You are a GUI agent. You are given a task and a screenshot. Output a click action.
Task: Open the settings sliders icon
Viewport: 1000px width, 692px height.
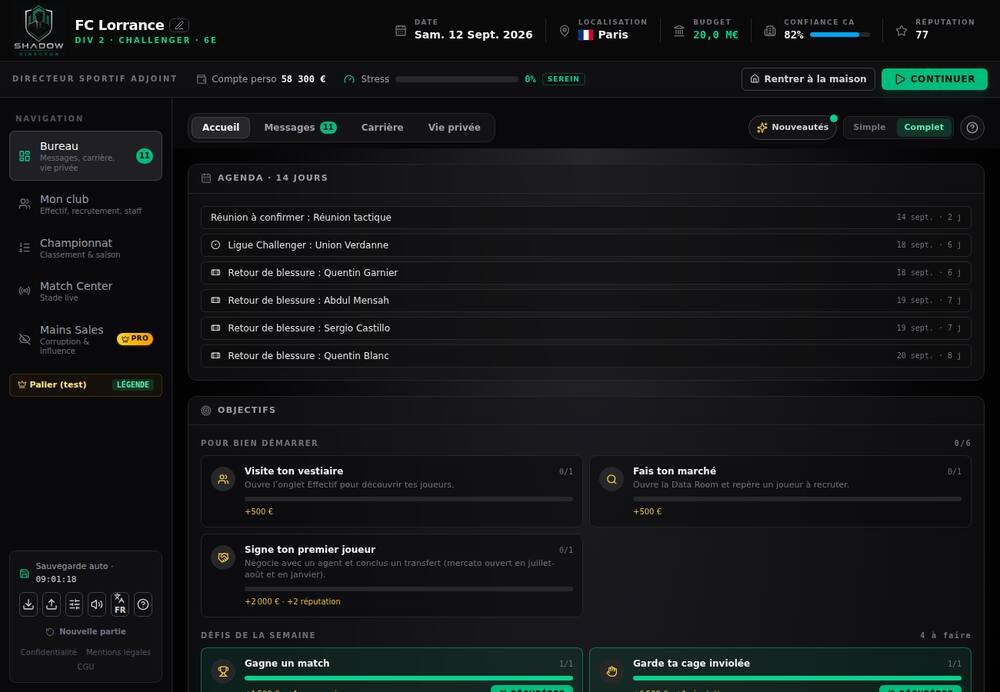pos(75,605)
